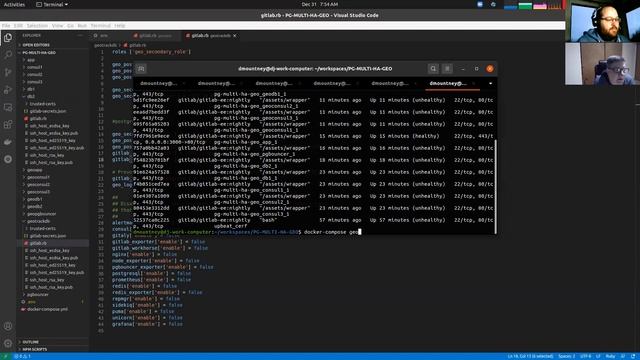Click the new tab icon in terminal header
The height and width of the screenshot is (360, 640).
point(141,69)
